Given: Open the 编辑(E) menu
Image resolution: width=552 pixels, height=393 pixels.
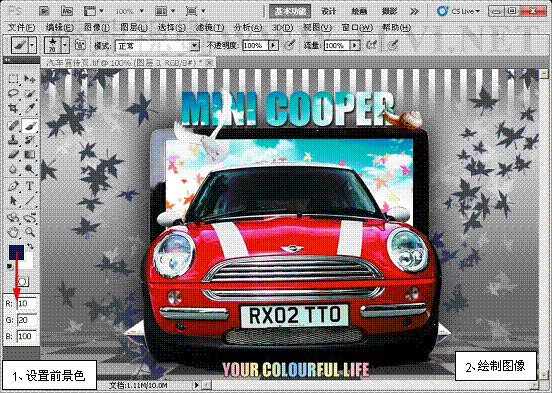Looking at the screenshot, I should coord(59,27).
